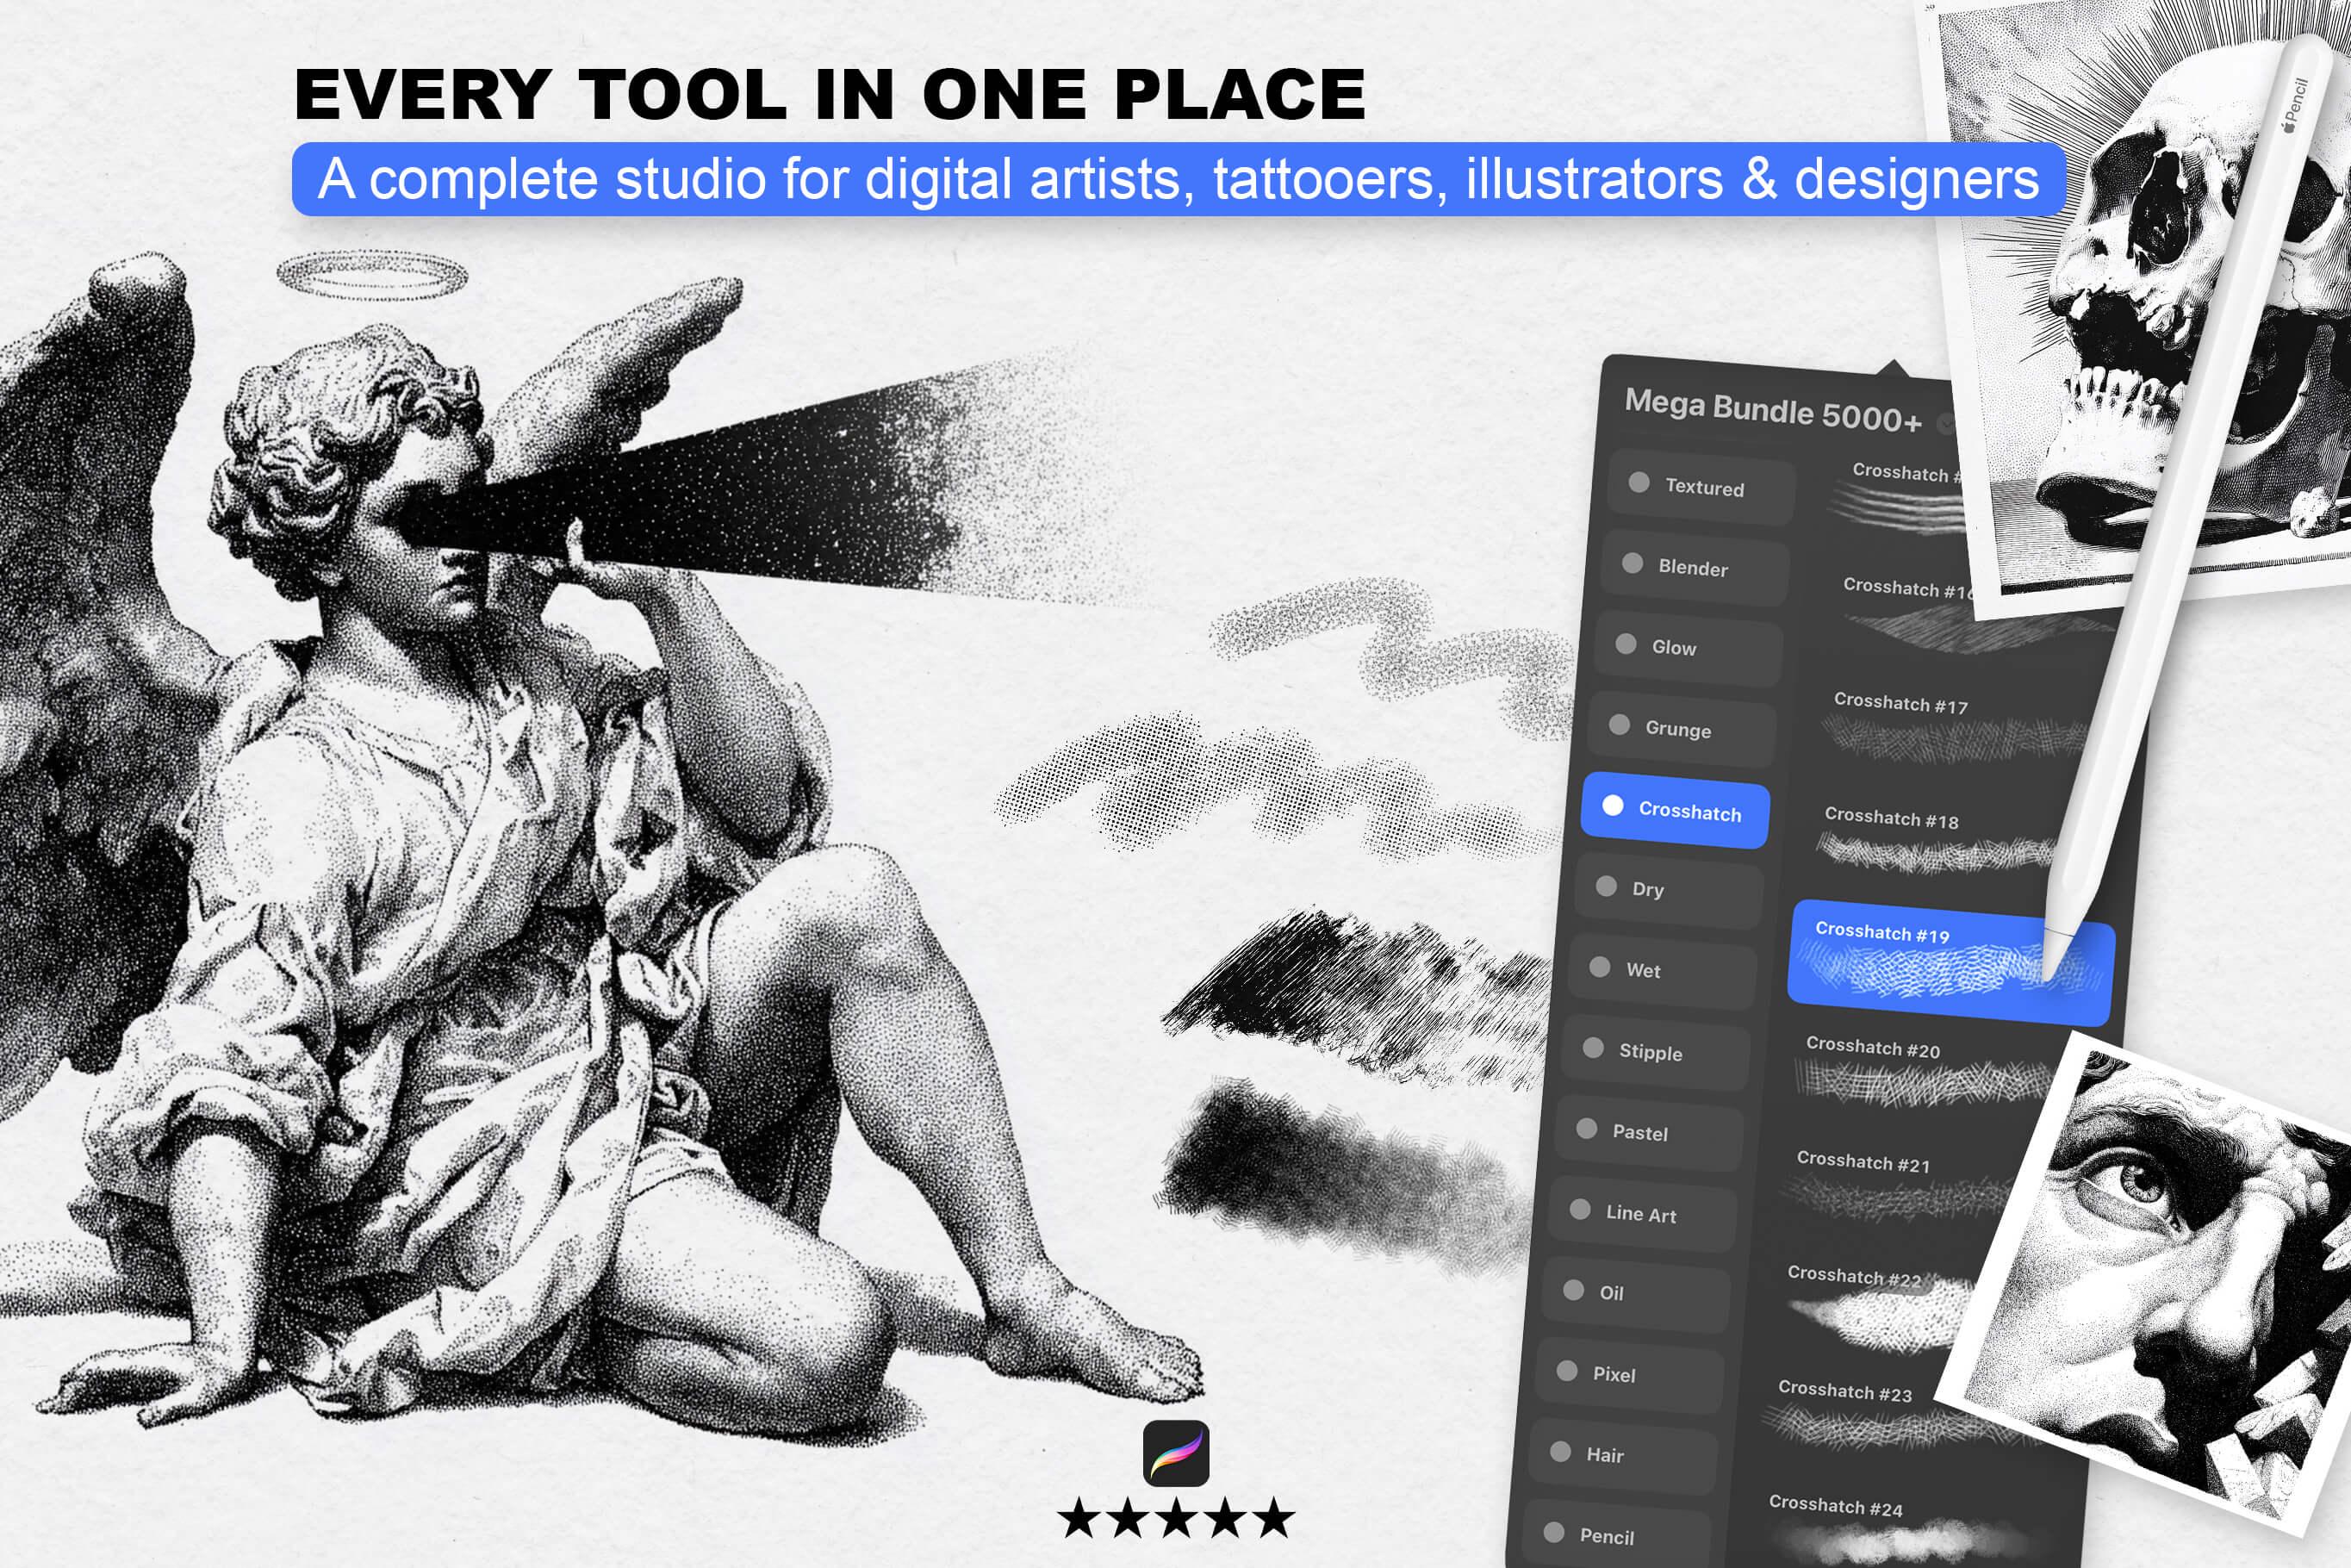Pick the Crosshatch #17 brush

(1955, 726)
